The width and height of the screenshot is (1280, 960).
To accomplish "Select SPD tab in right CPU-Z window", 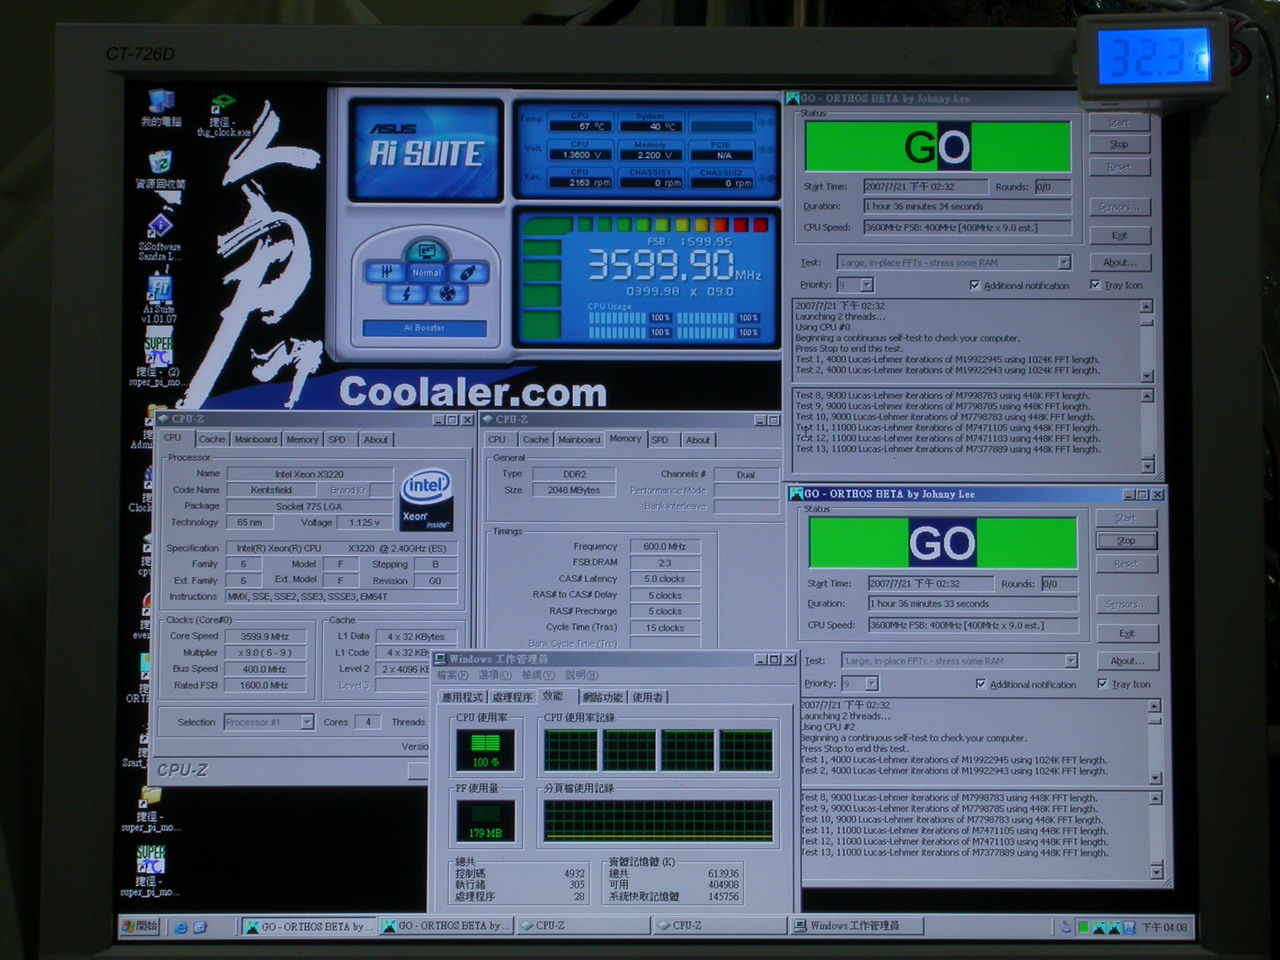I will [x=660, y=440].
